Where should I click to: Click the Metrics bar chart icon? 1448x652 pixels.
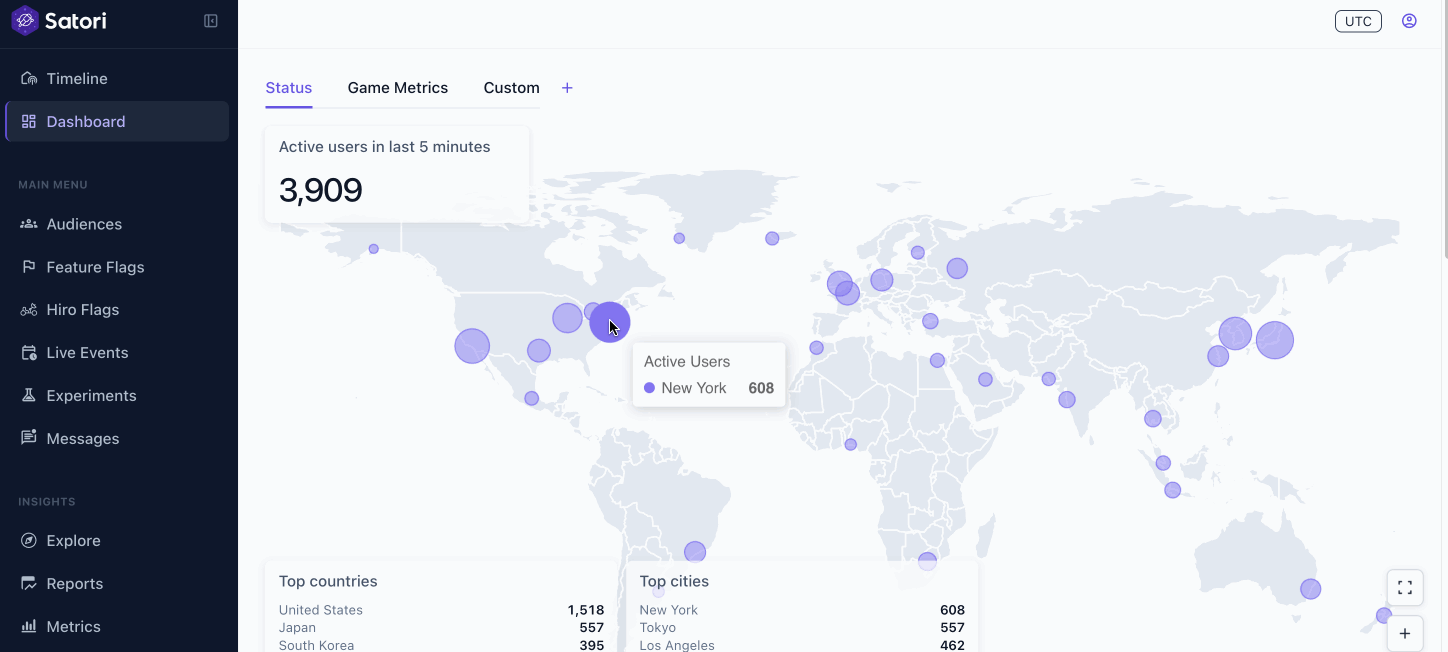(29, 627)
